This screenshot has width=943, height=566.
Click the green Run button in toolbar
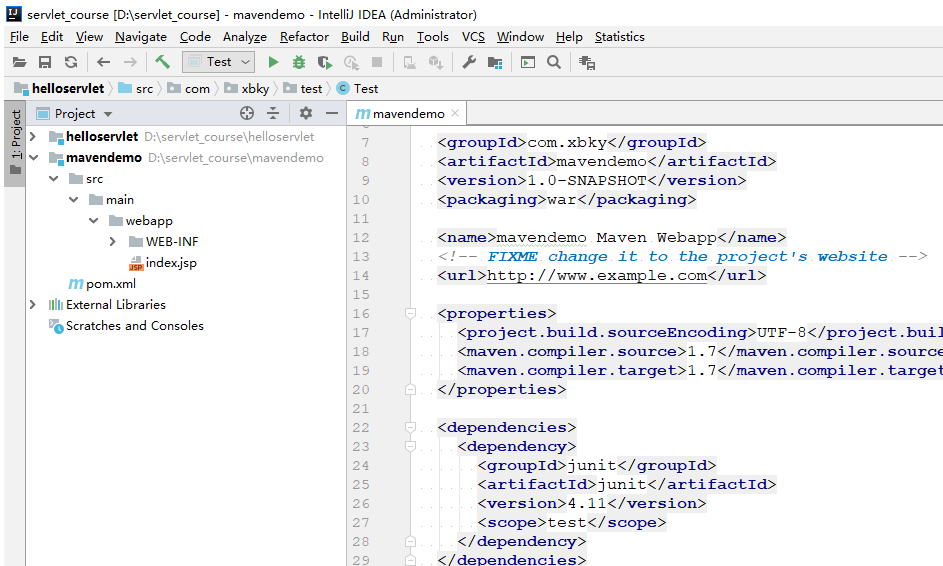click(273, 62)
